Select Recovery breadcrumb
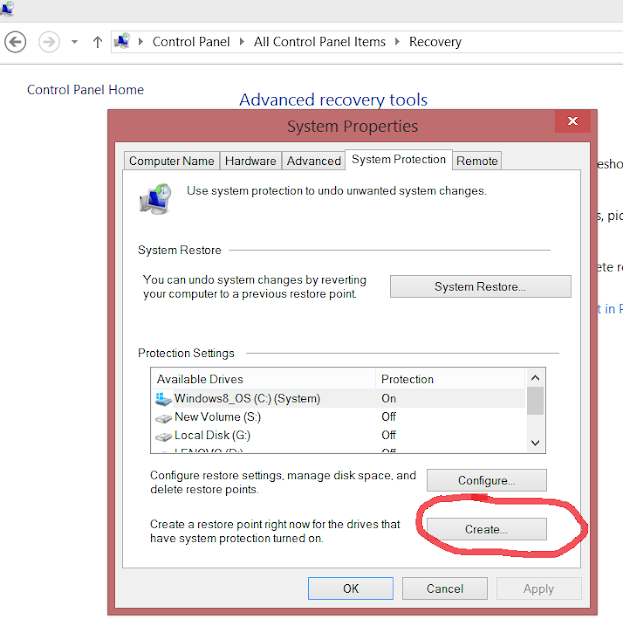This screenshot has width=623, height=640. click(x=435, y=42)
